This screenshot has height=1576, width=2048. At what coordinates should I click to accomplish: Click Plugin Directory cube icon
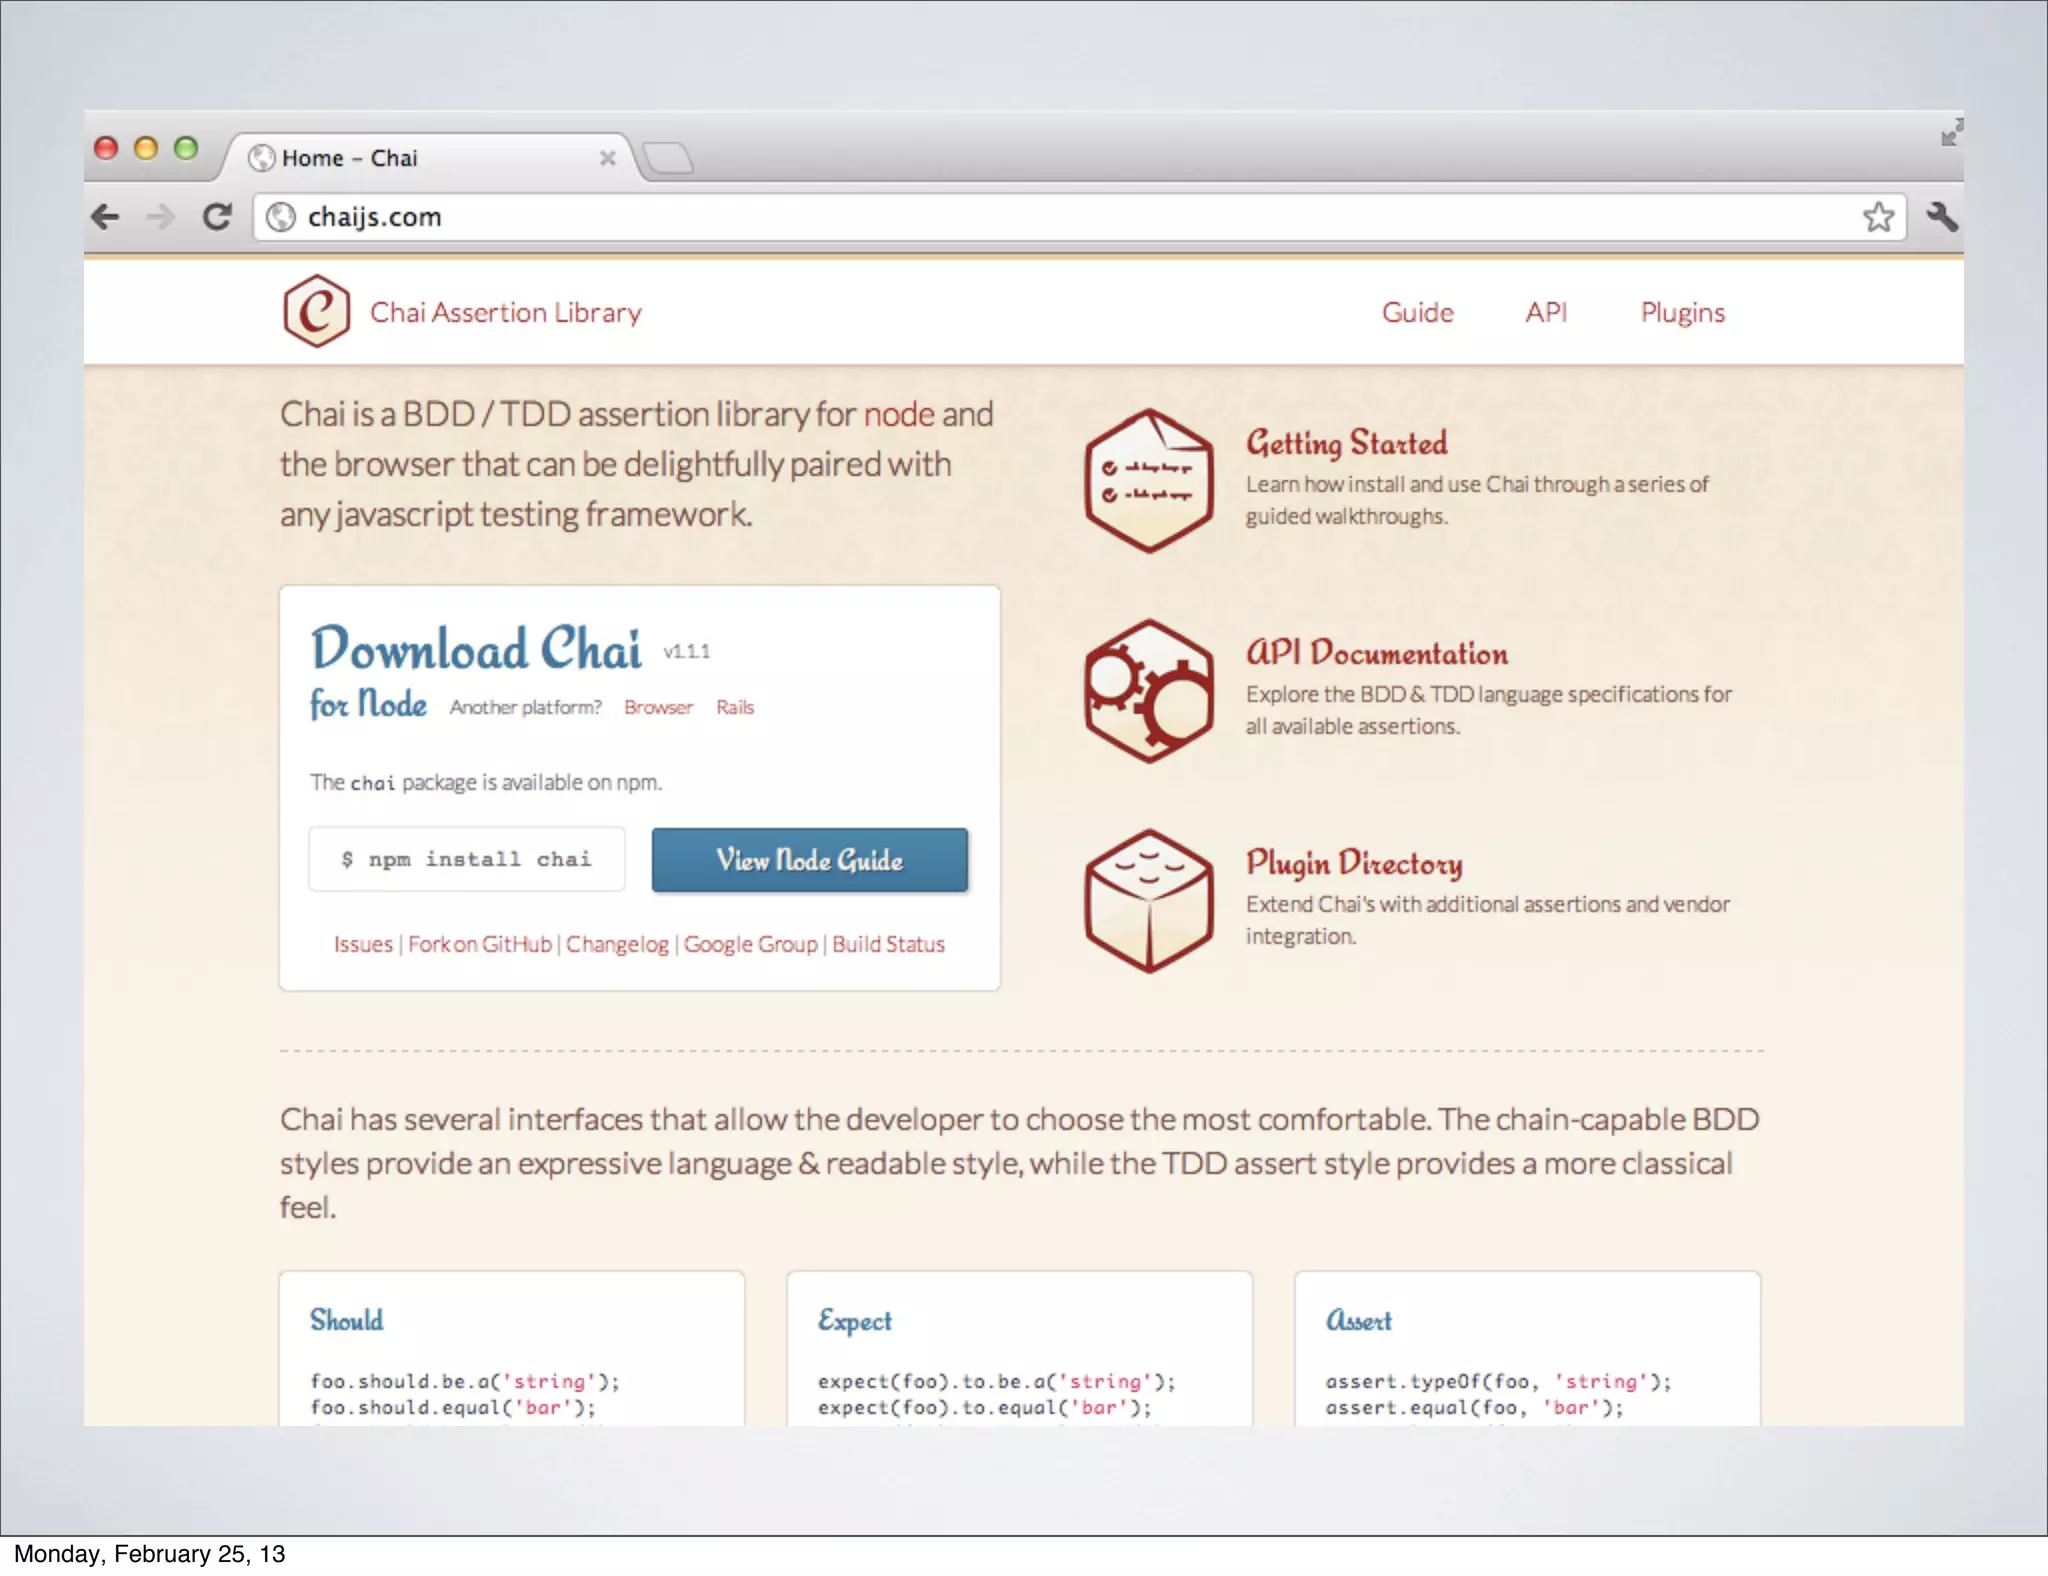pyautogui.click(x=1149, y=901)
